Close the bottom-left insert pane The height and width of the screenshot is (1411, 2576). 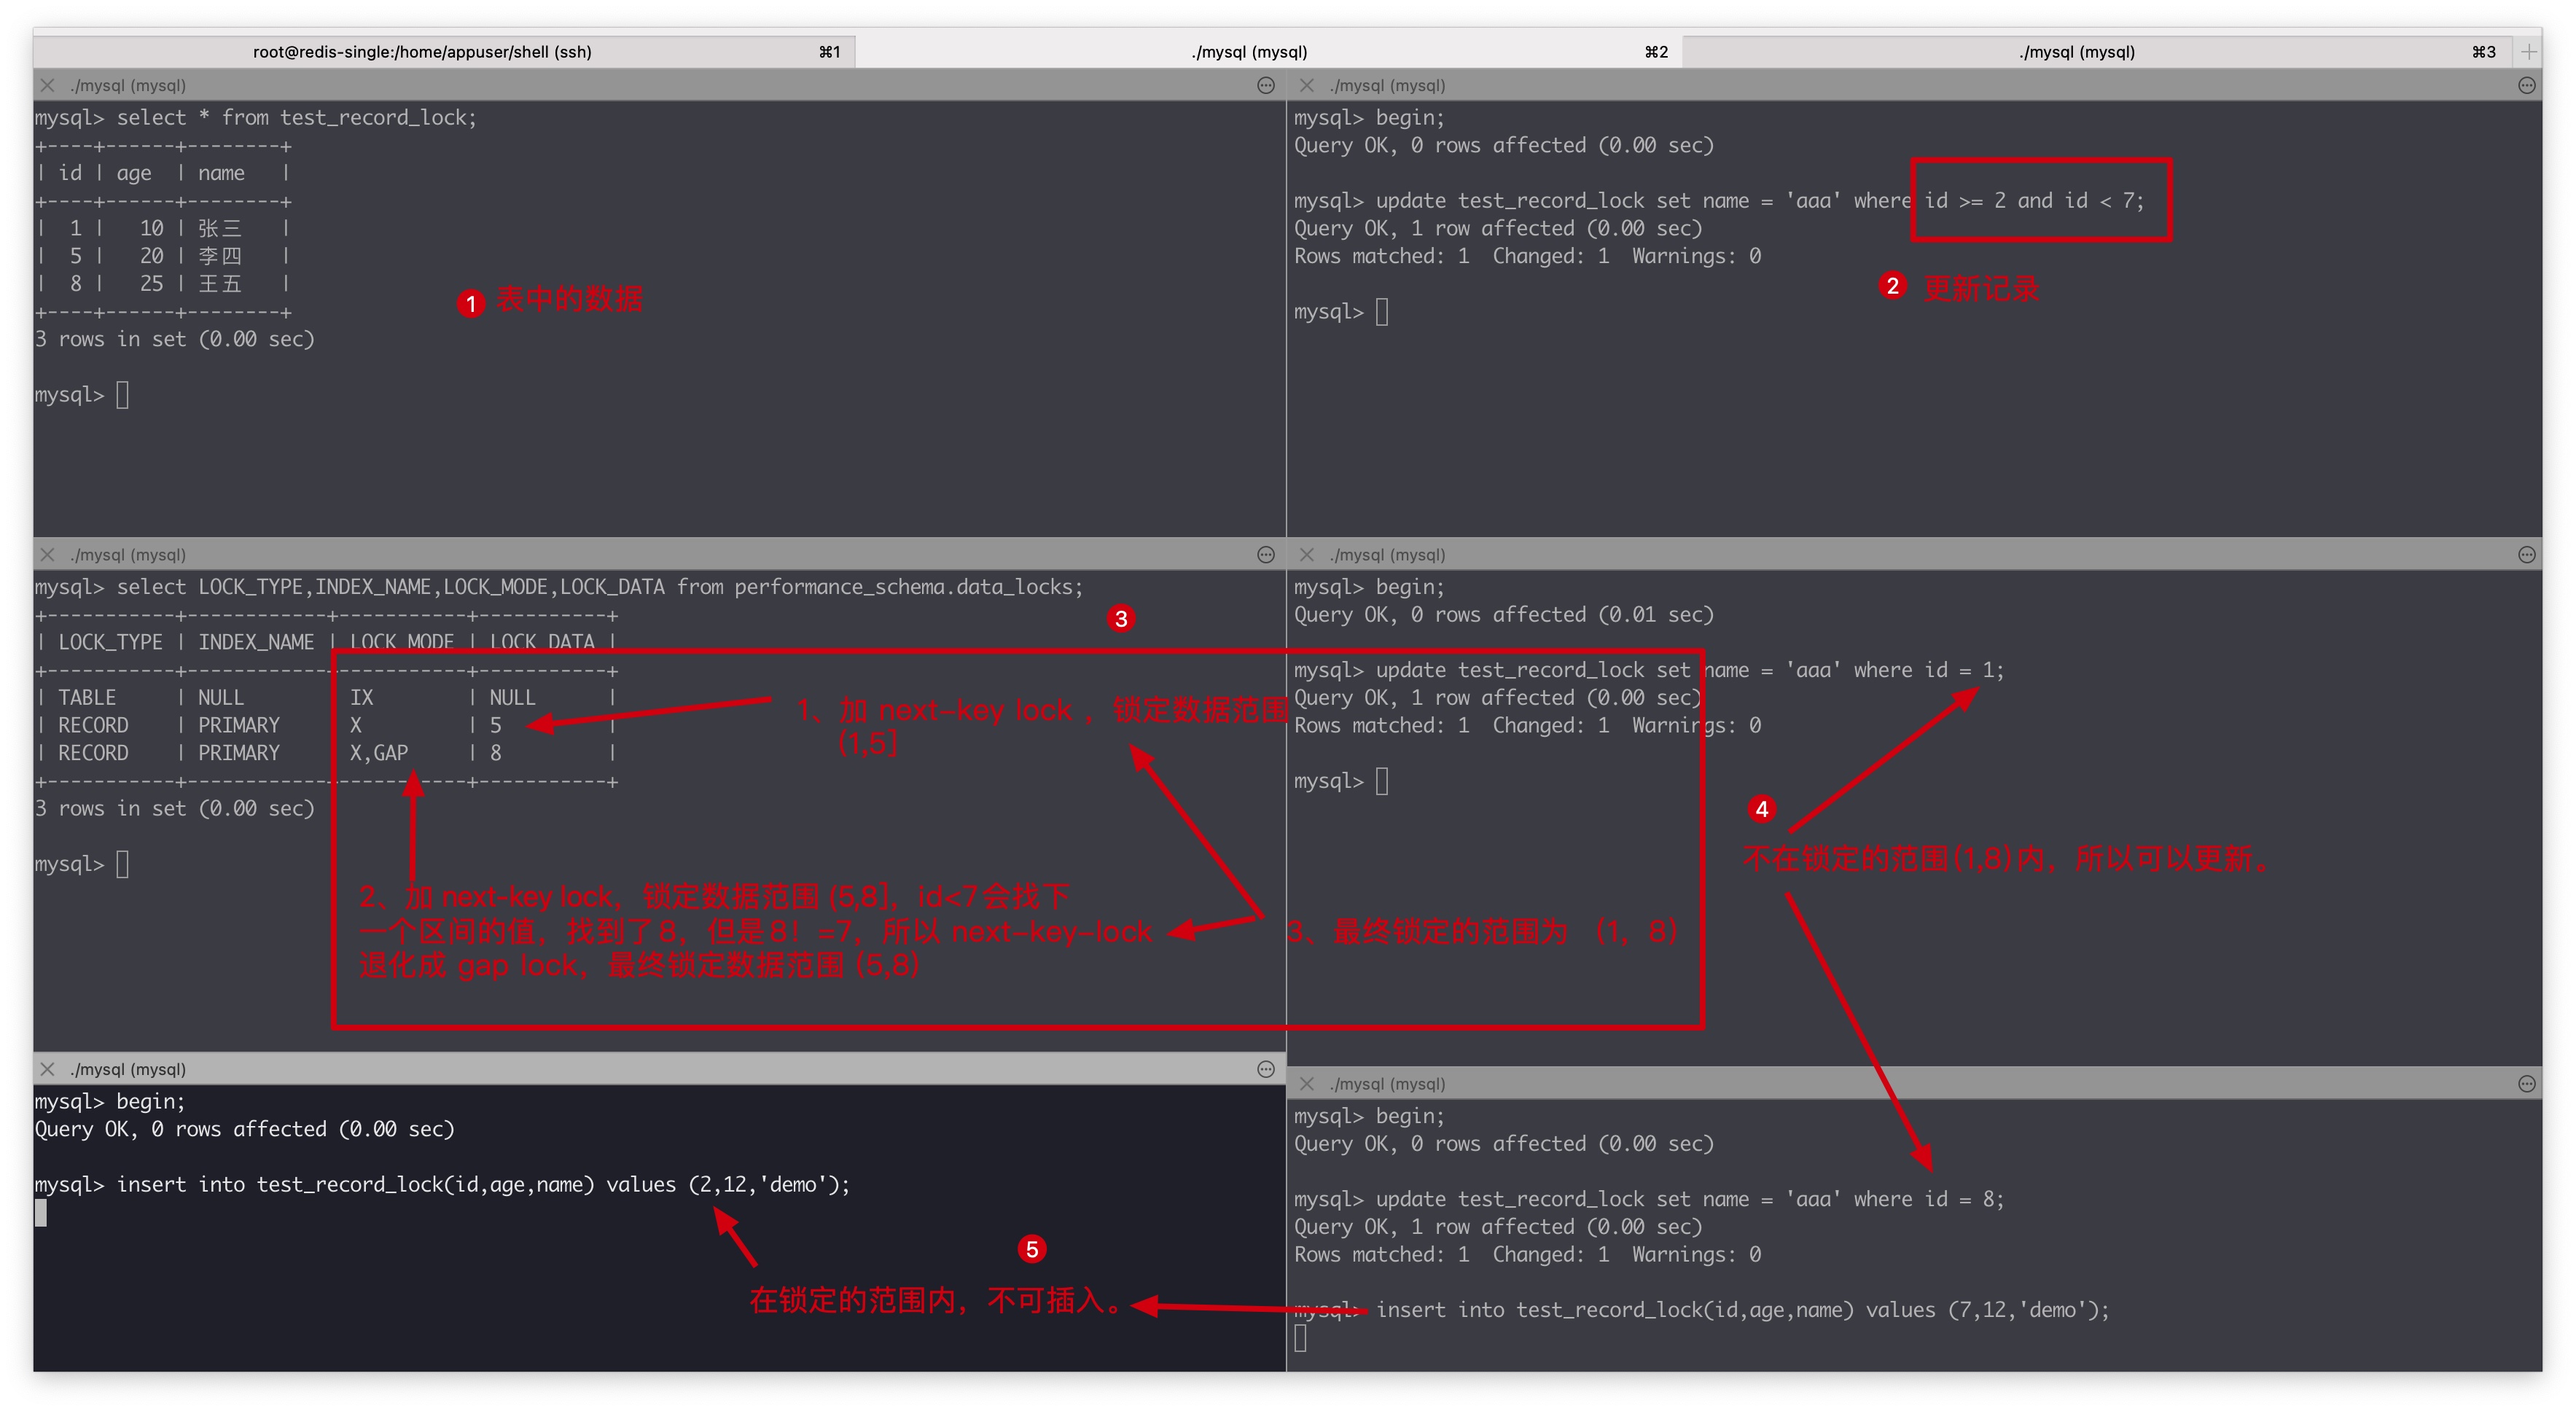(47, 1069)
